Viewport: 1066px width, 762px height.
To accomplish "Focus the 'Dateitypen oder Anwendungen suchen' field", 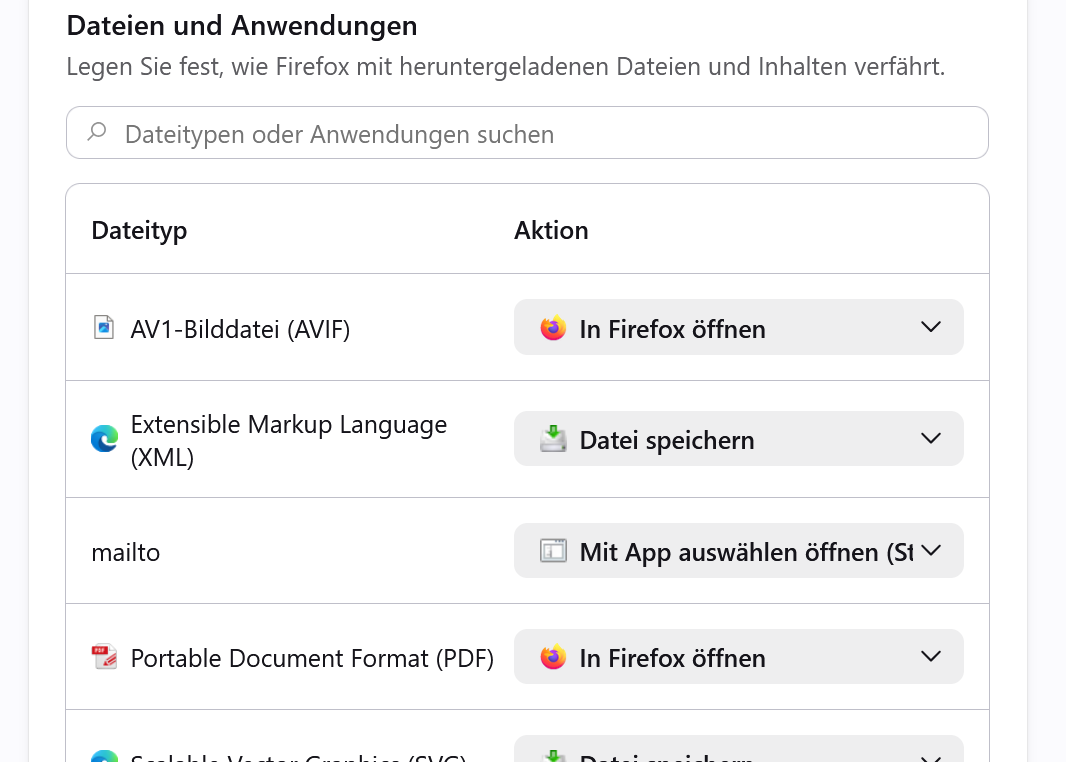I will [x=528, y=133].
